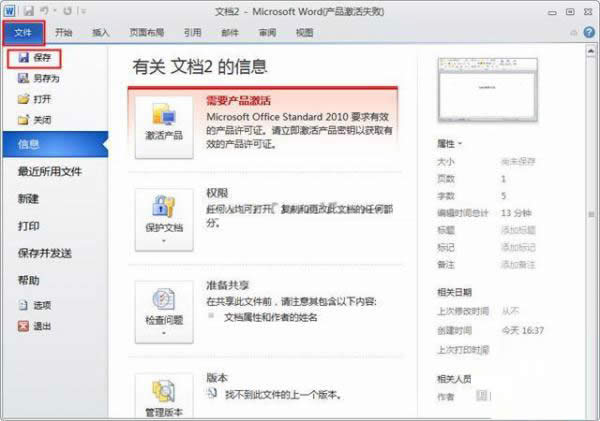Exit Word using 退出
Screen dimensions: 600x421
[x=40, y=325]
